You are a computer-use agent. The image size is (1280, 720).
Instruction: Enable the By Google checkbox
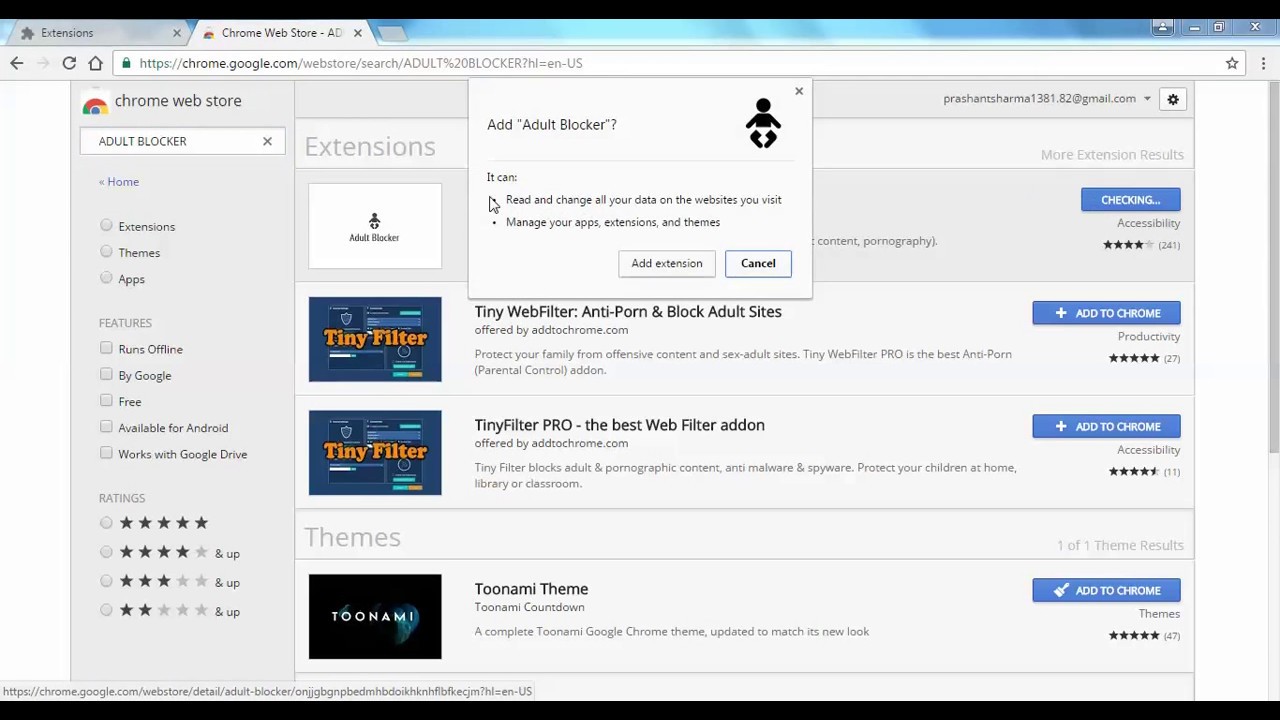[106, 374]
